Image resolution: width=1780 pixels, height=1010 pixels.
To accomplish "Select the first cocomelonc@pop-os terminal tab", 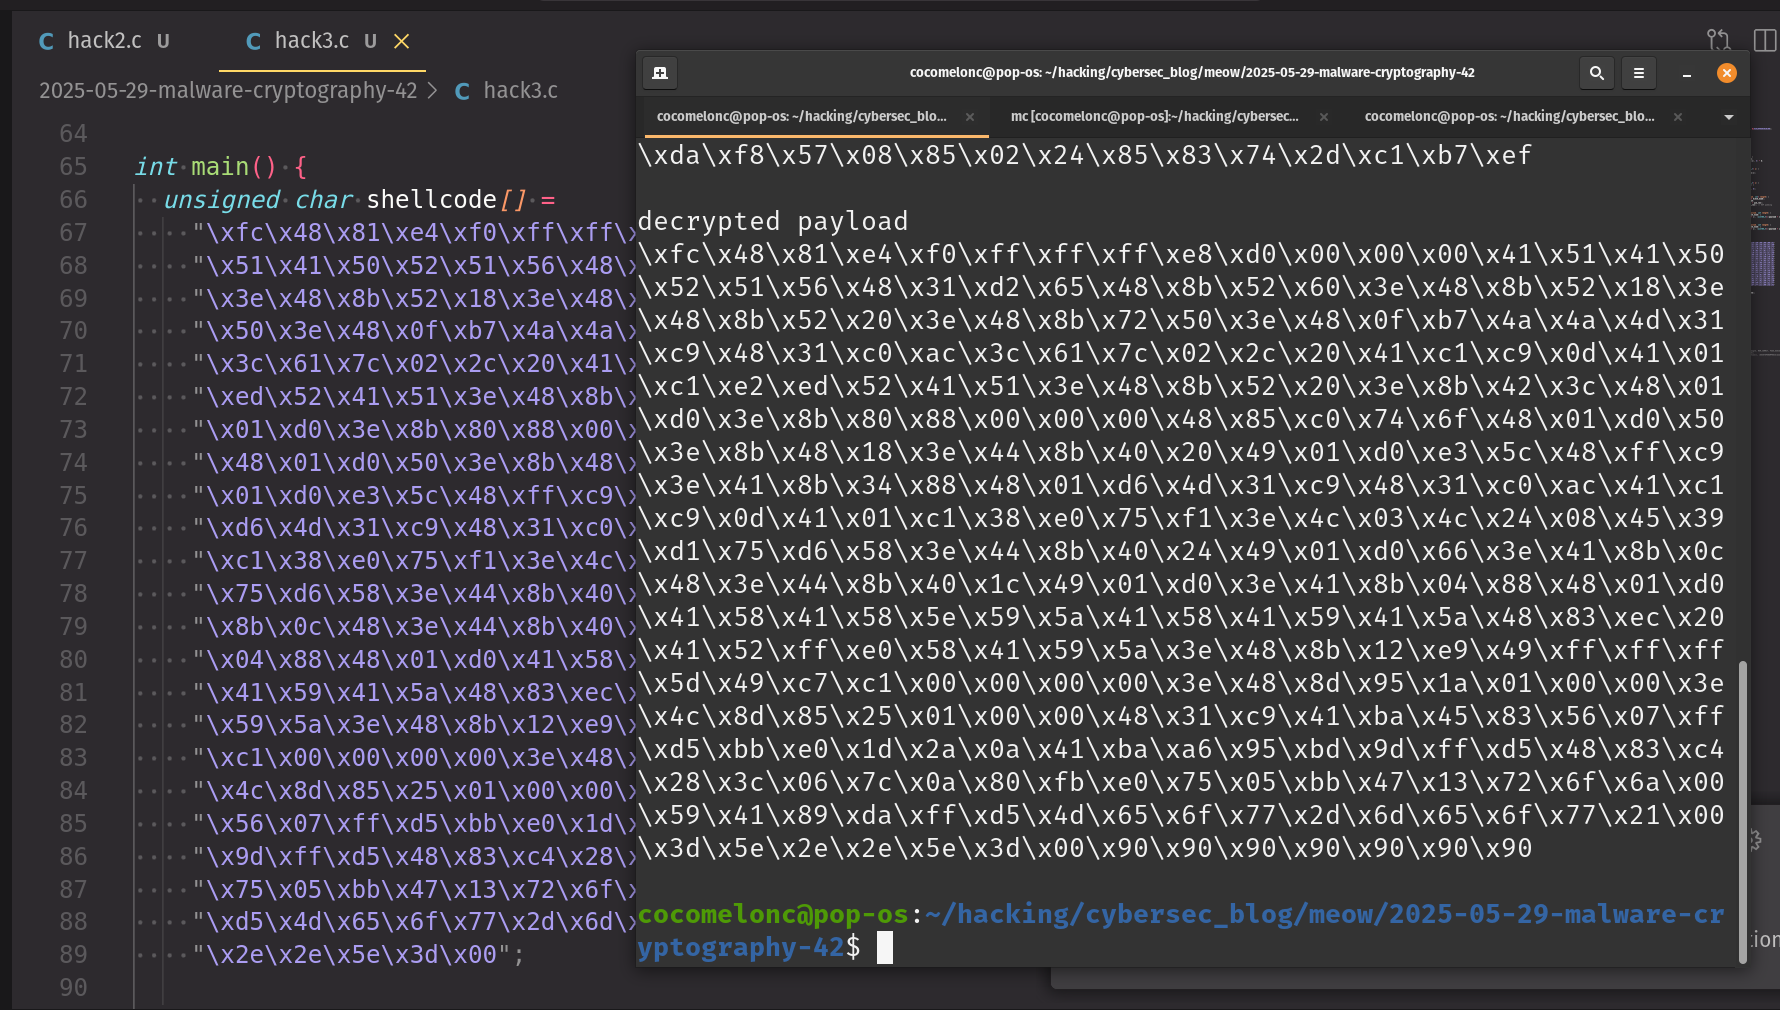I will (x=802, y=117).
